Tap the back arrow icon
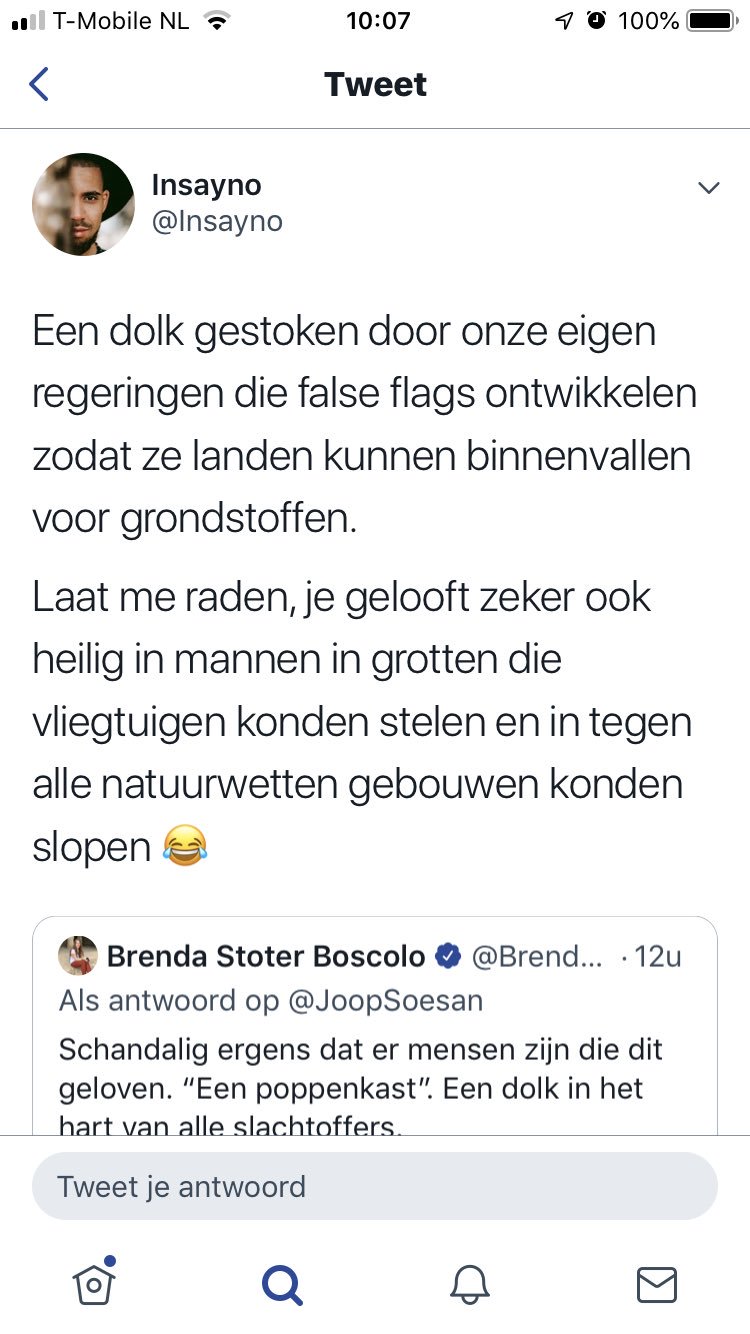Screen dimensions: 750x1334 coord(39,84)
